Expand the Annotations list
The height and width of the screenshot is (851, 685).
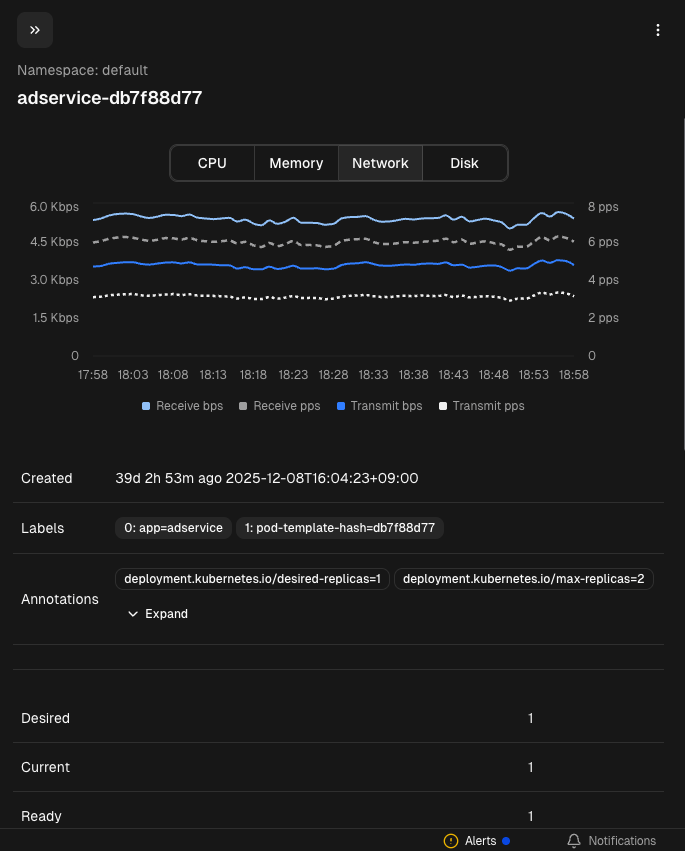point(166,614)
